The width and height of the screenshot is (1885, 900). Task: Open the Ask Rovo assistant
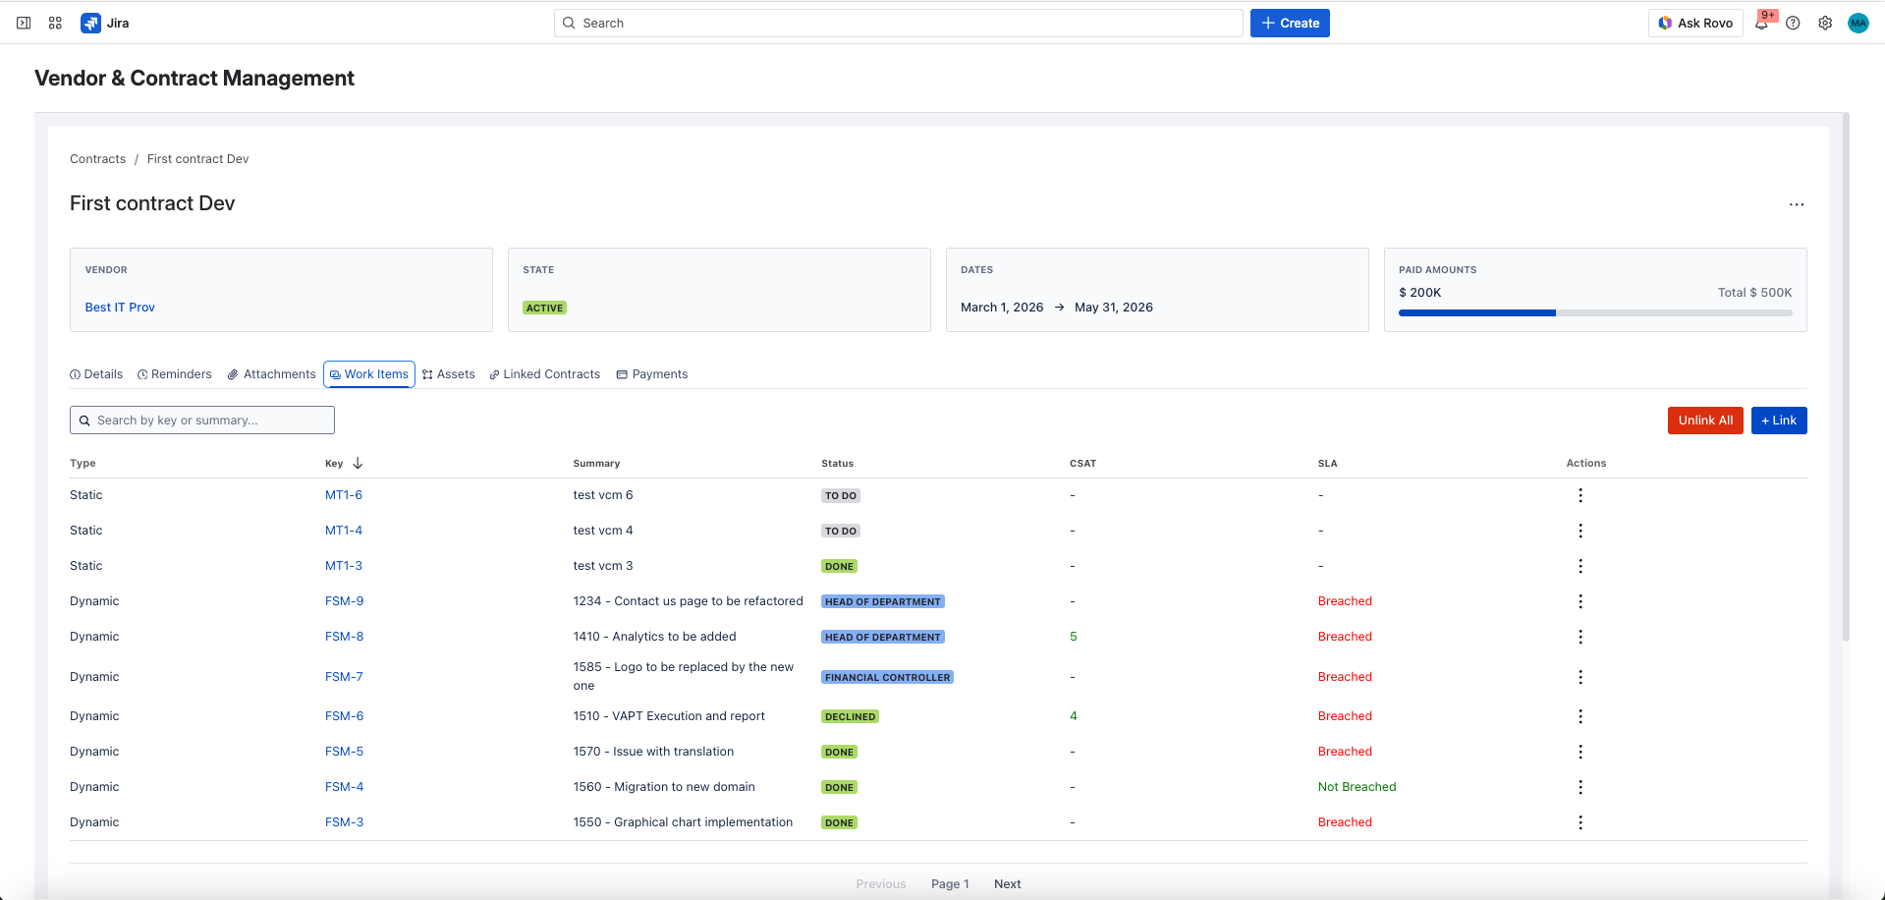coord(1695,22)
